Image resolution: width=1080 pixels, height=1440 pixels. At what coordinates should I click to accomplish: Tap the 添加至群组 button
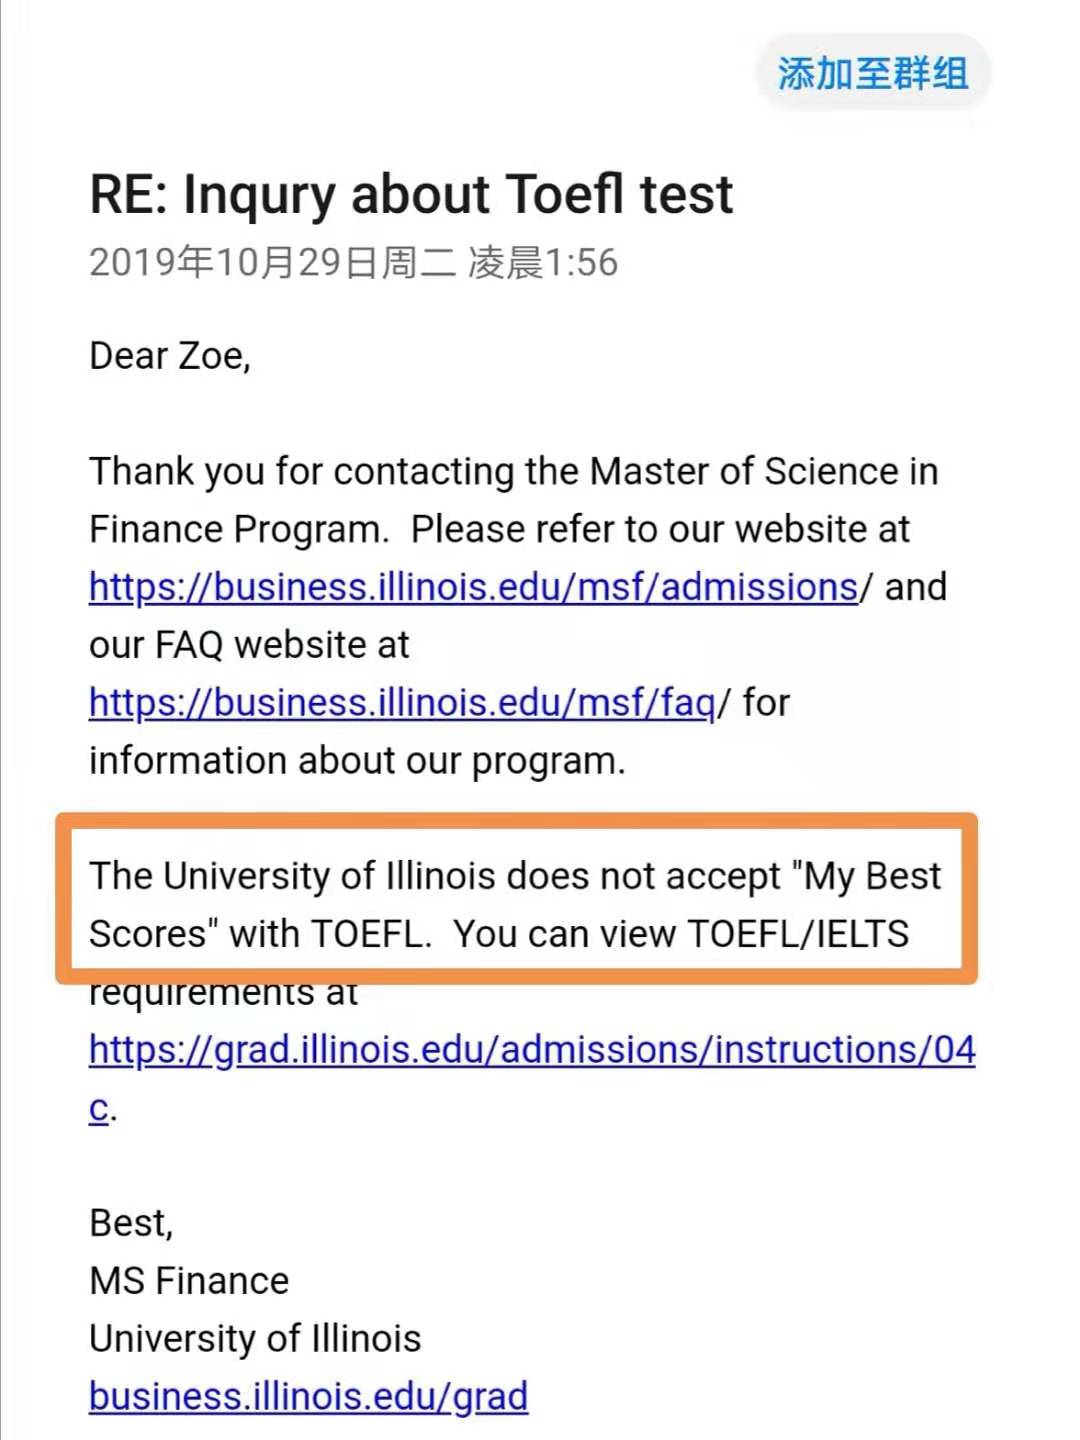(x=873, y=73)
